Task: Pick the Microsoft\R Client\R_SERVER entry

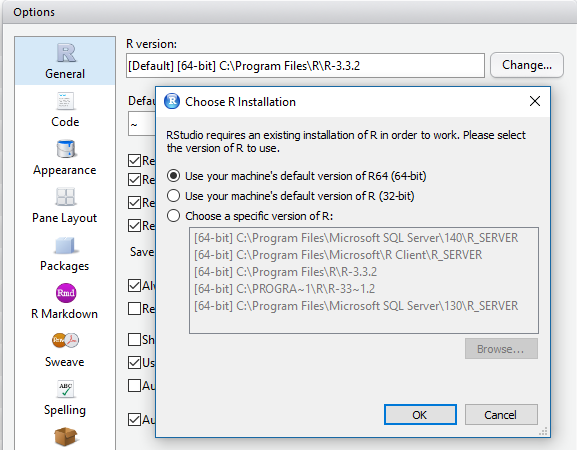Action: (338, 255)
